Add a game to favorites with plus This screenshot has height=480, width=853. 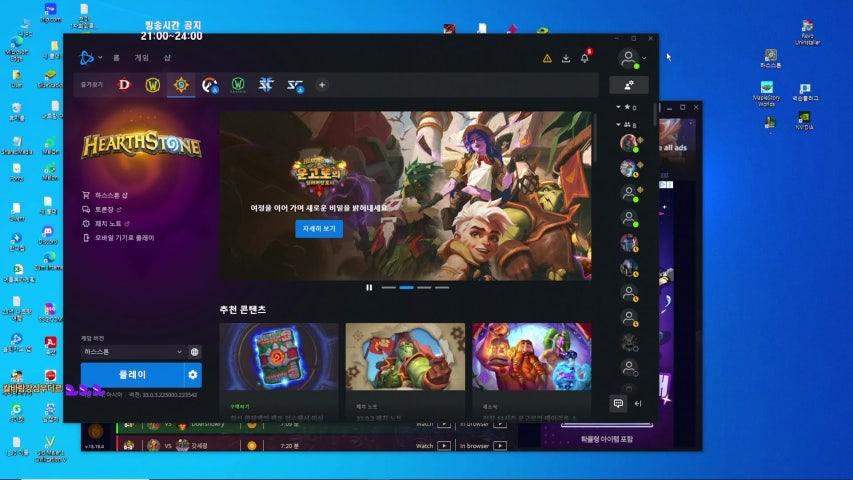[x=322, y=85]
